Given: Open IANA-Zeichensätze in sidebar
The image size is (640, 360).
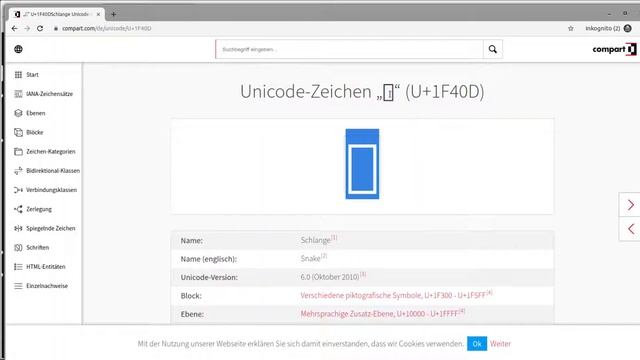Looking at the screenshot, I should (49, 94).
